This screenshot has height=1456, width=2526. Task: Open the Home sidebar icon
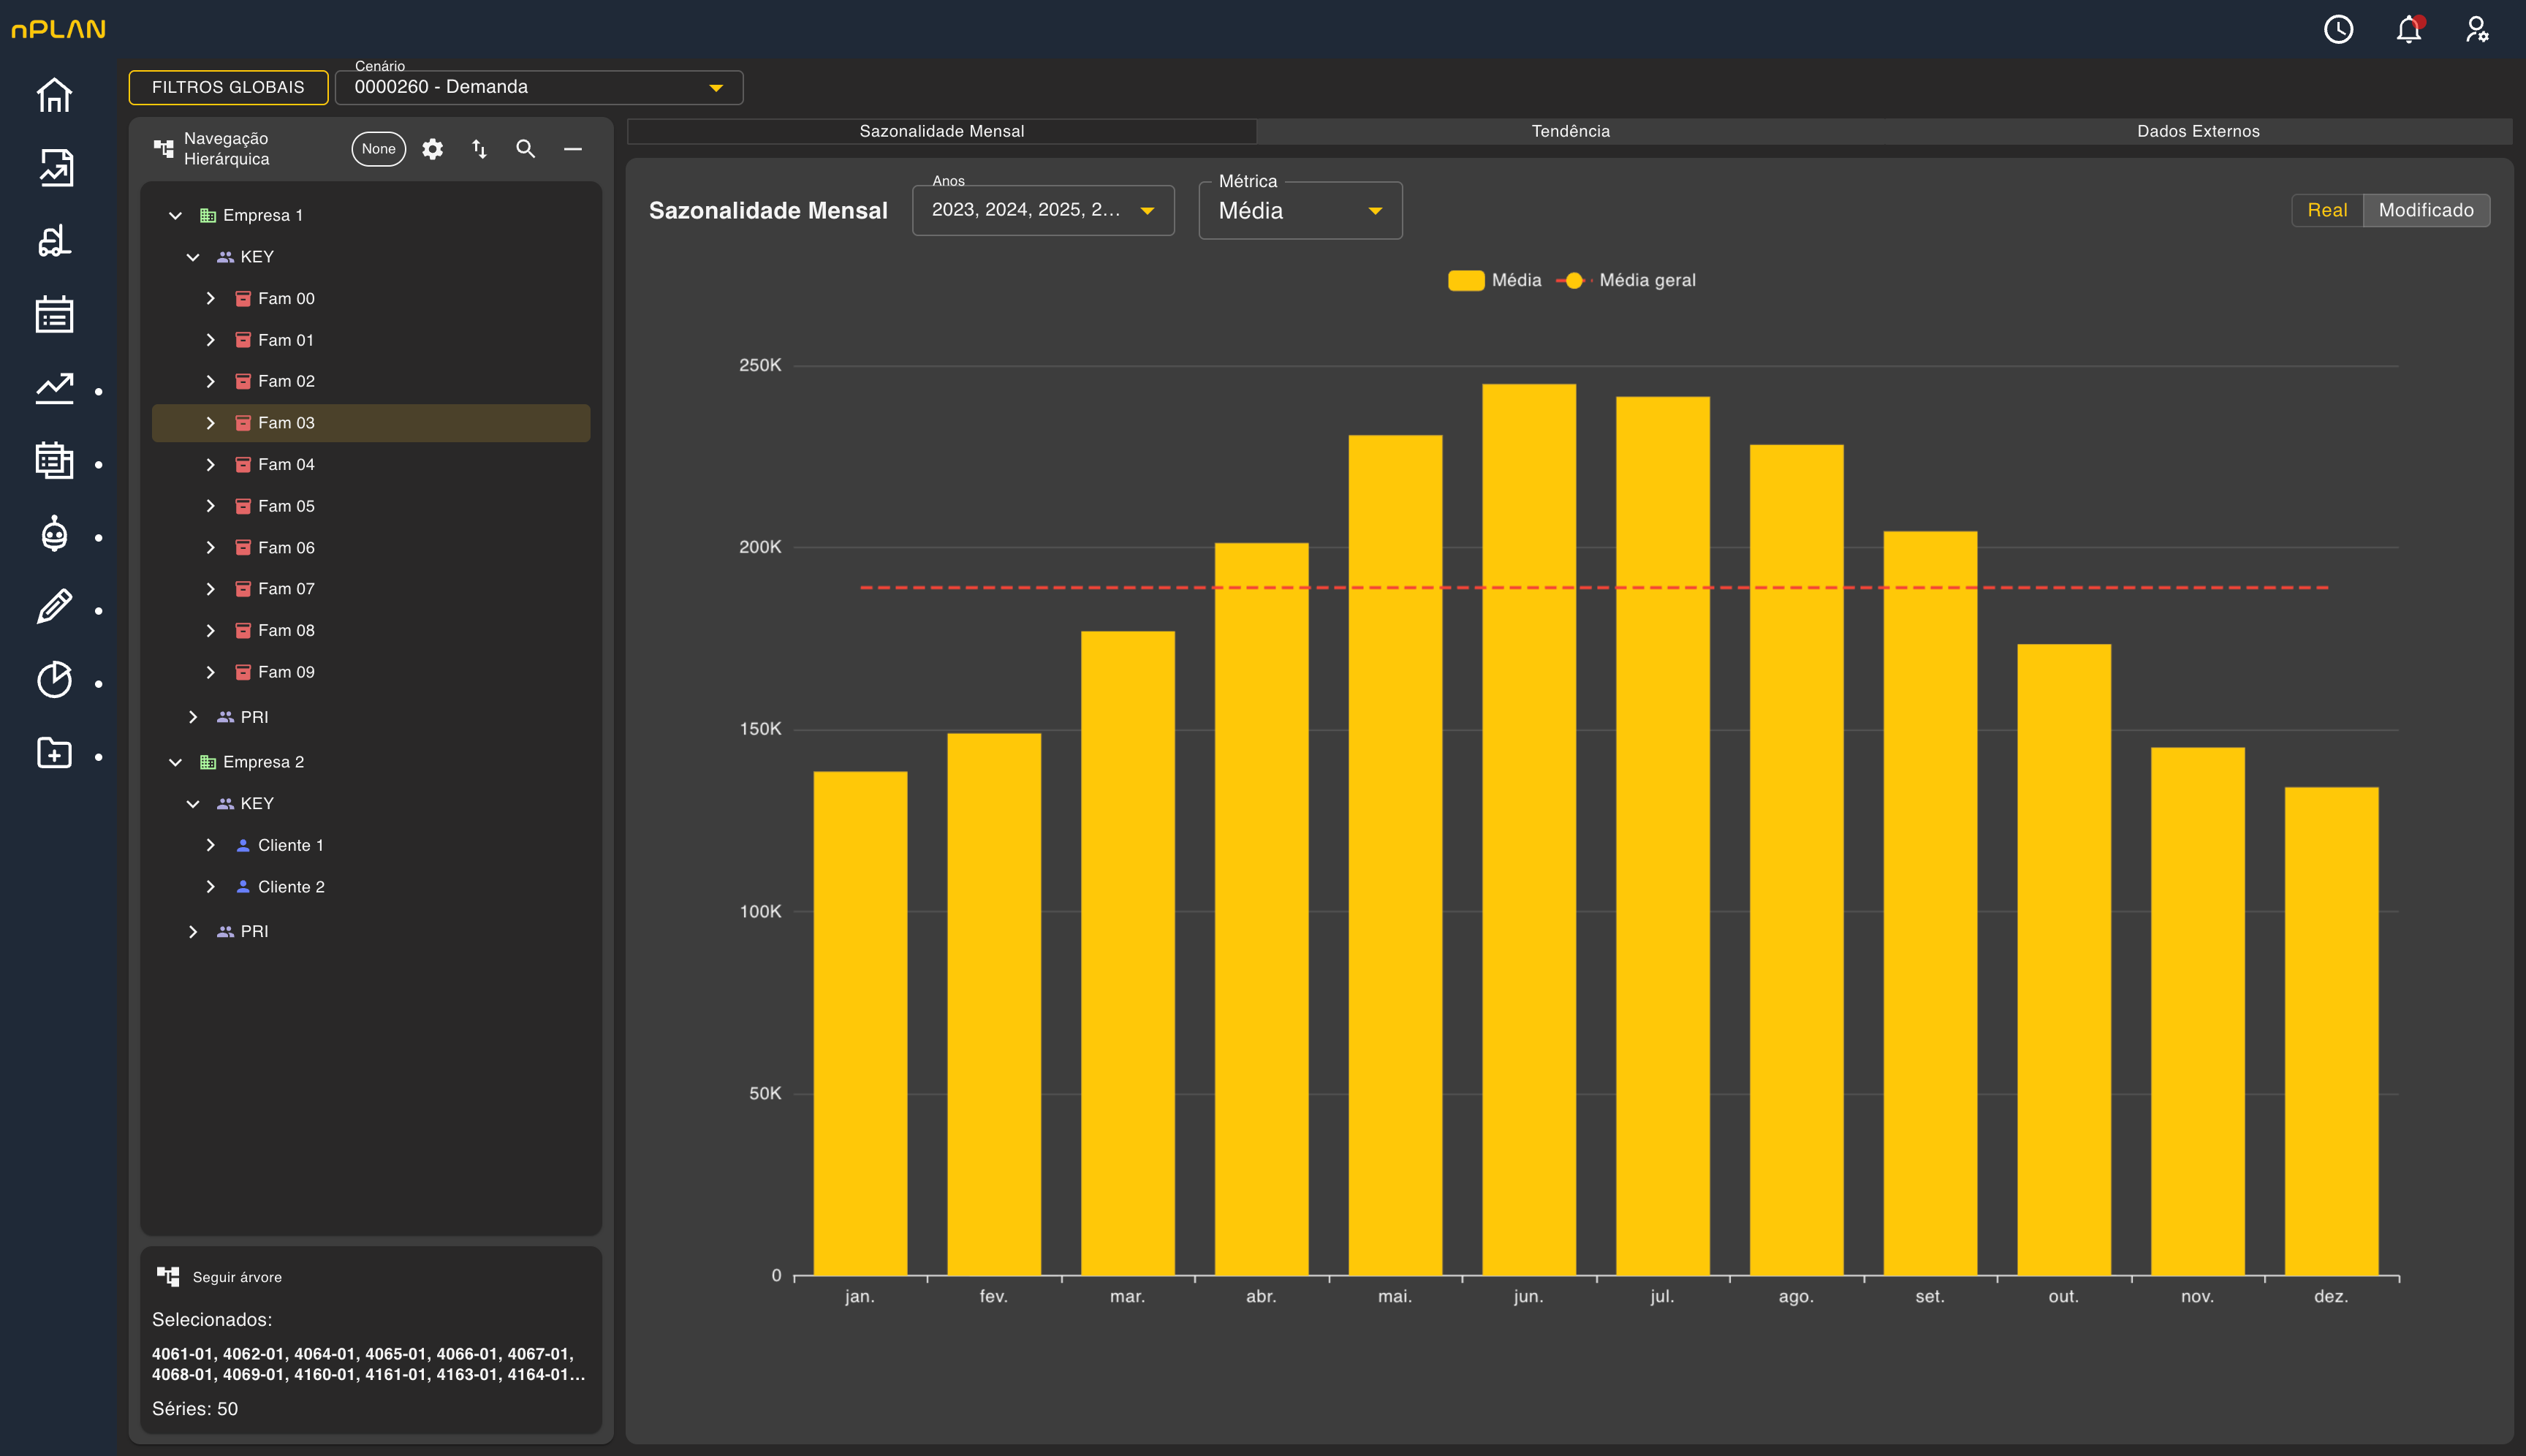click(x=54, y=95)
